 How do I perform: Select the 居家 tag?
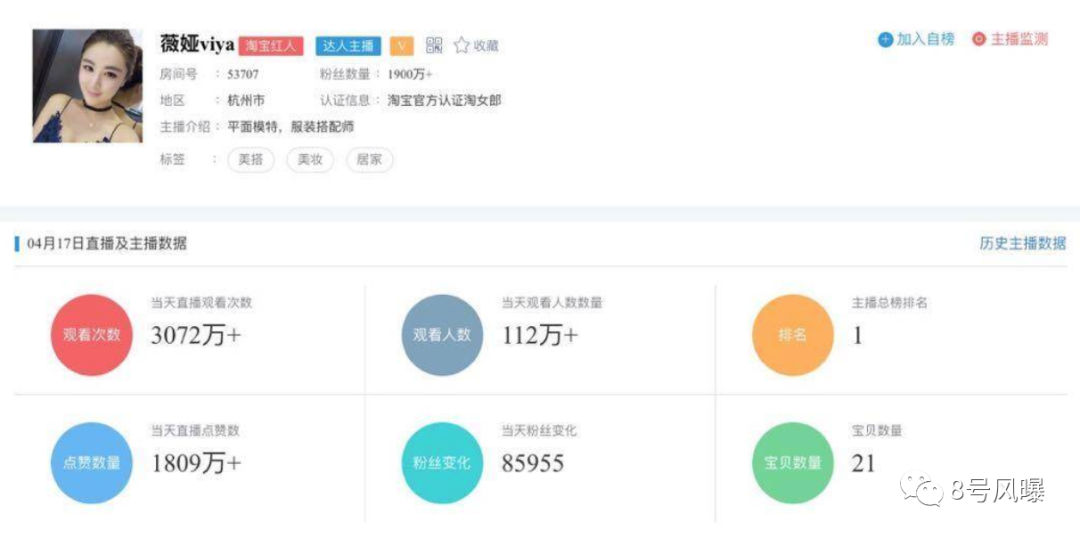coord(370,161)
